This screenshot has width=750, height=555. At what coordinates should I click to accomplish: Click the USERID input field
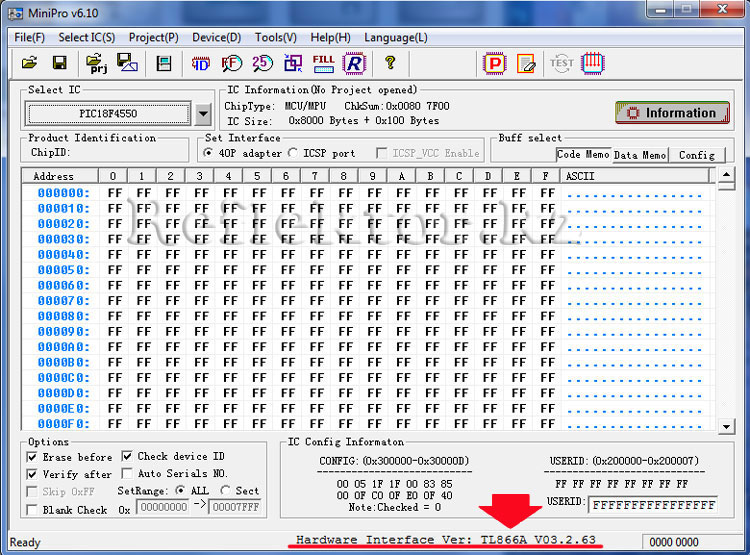tap(653, 505)
